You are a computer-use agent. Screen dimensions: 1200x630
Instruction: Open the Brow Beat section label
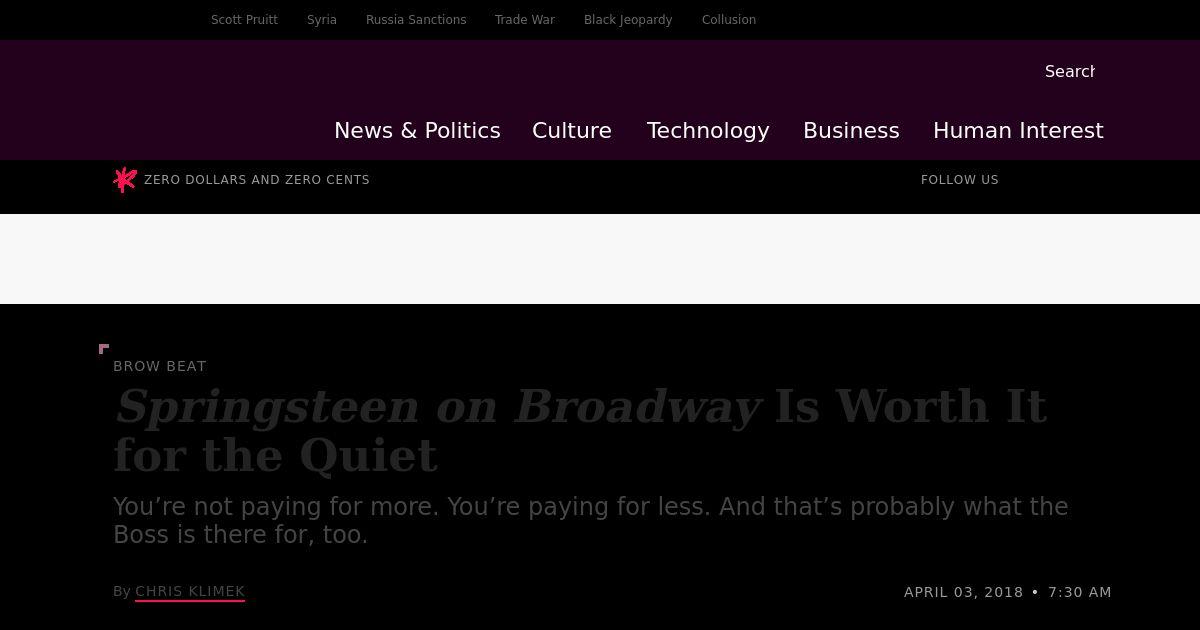pos(160,366)
